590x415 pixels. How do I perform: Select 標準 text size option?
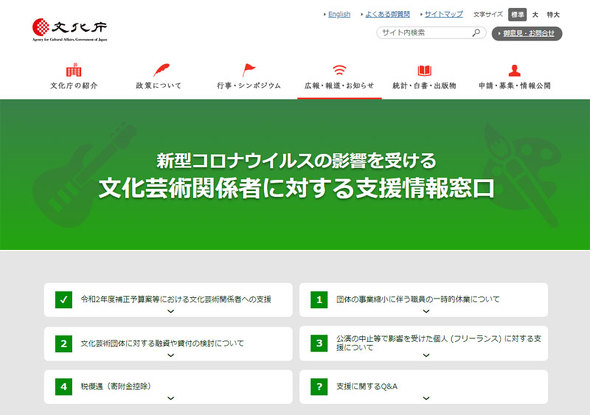pos(517,15)
